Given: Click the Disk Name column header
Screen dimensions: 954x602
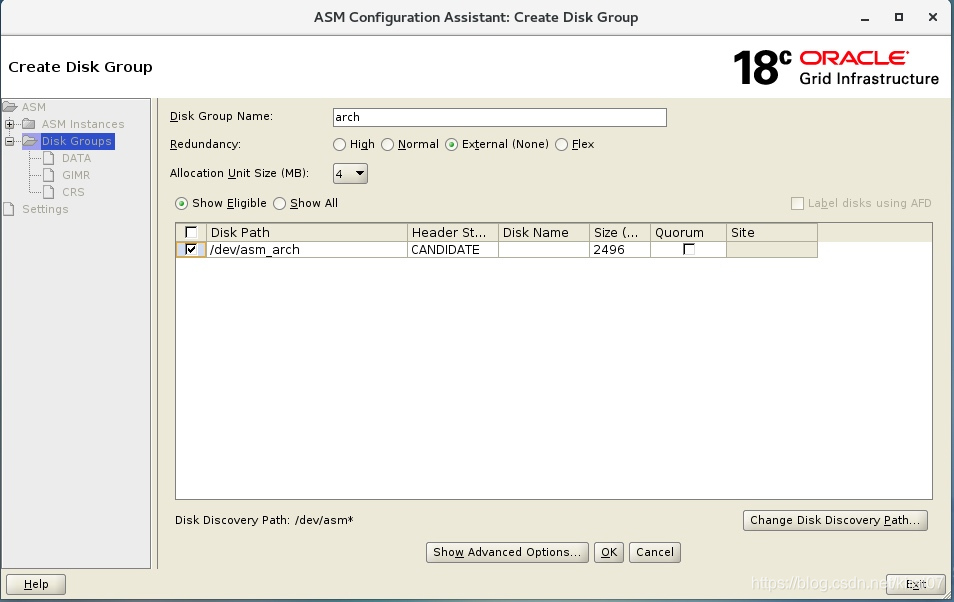Looking at the screenshot, I should click(544, 233).
